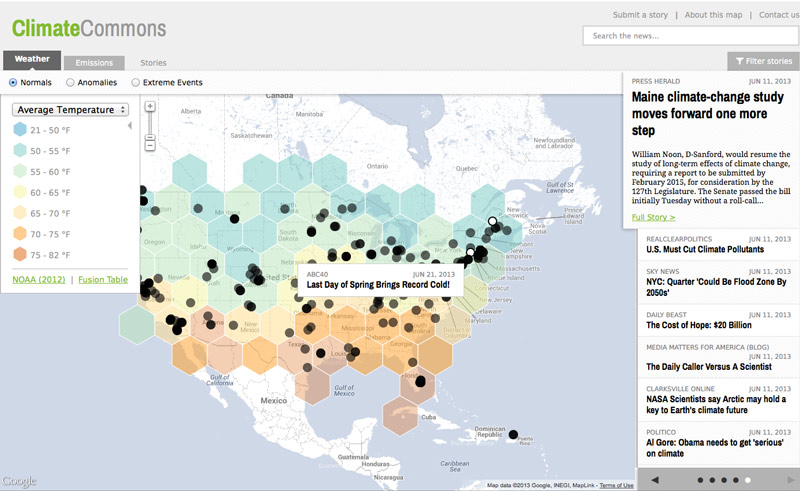800x491 pixels.
Task: Click the Search the news input field
Action: [691, 36]
